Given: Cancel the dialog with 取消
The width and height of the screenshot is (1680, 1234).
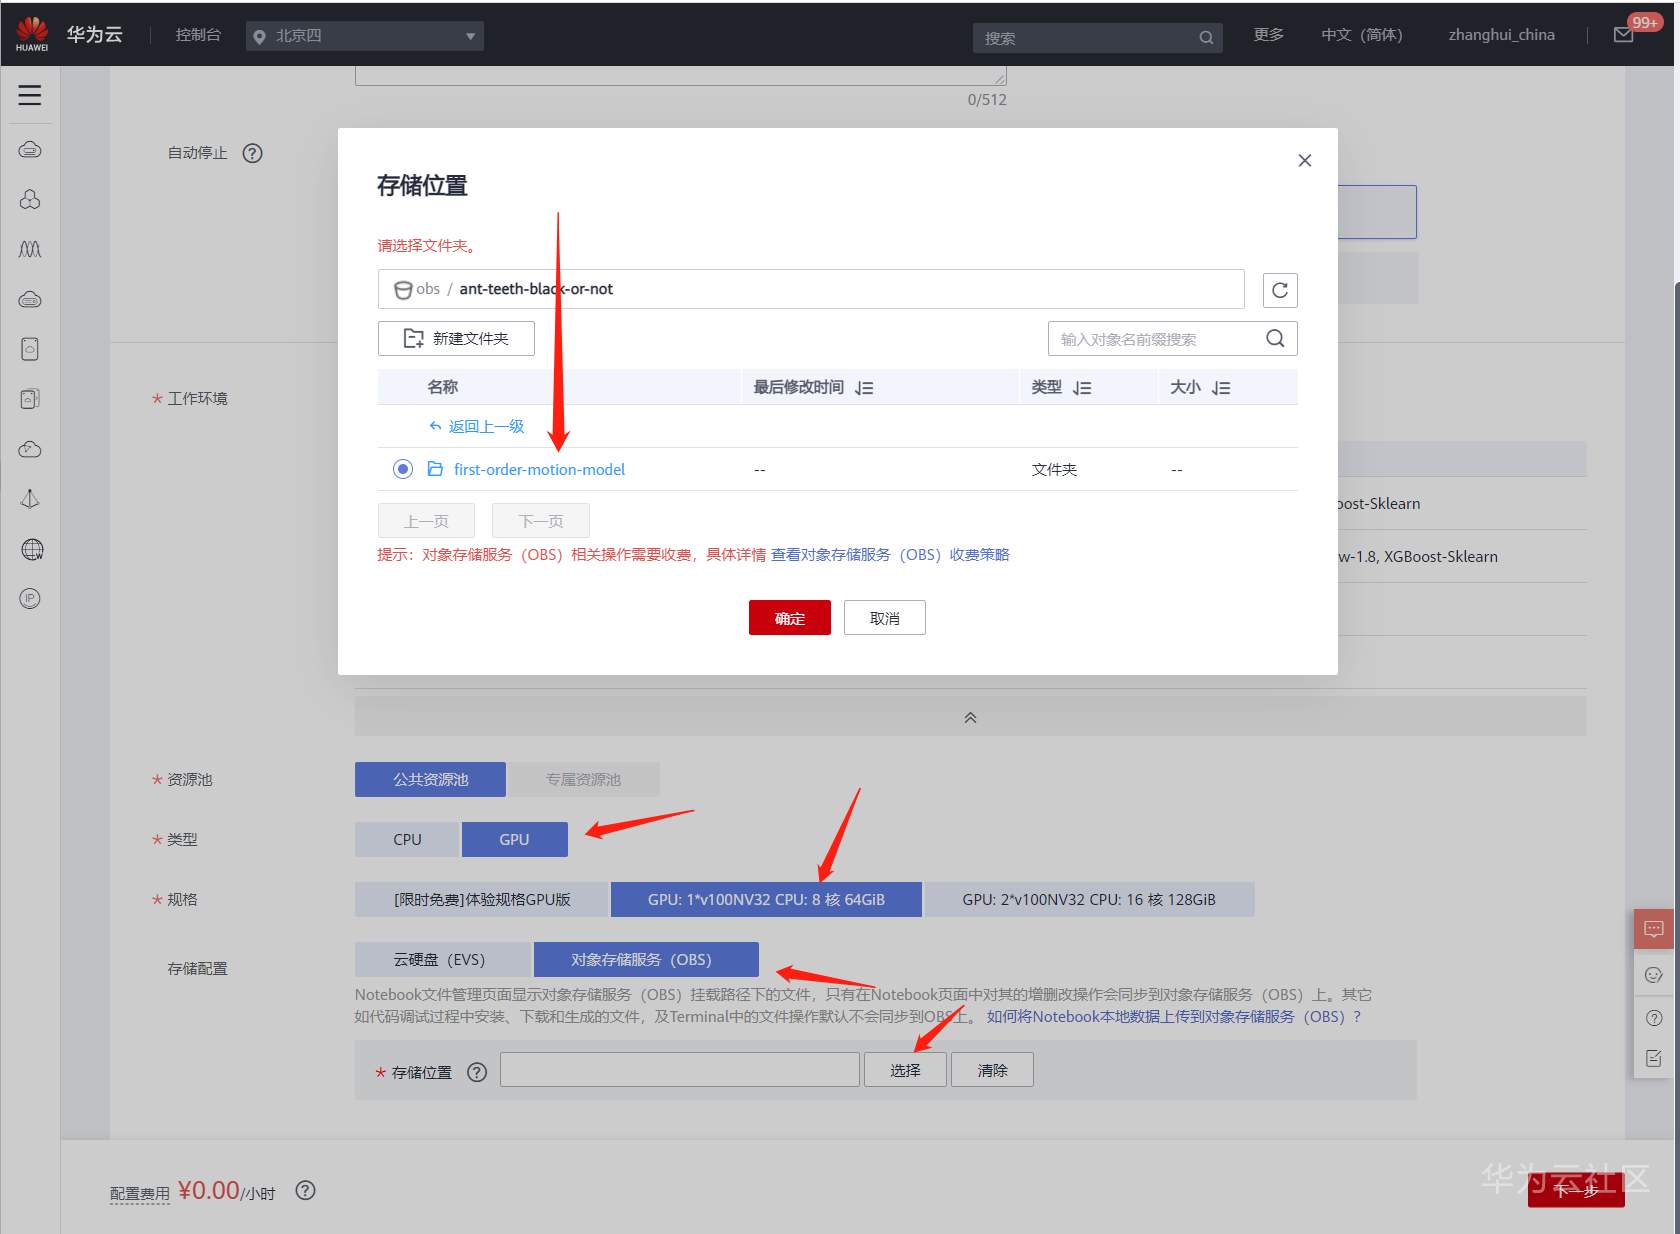Looking at the screenshot, I should coord(885,618).
